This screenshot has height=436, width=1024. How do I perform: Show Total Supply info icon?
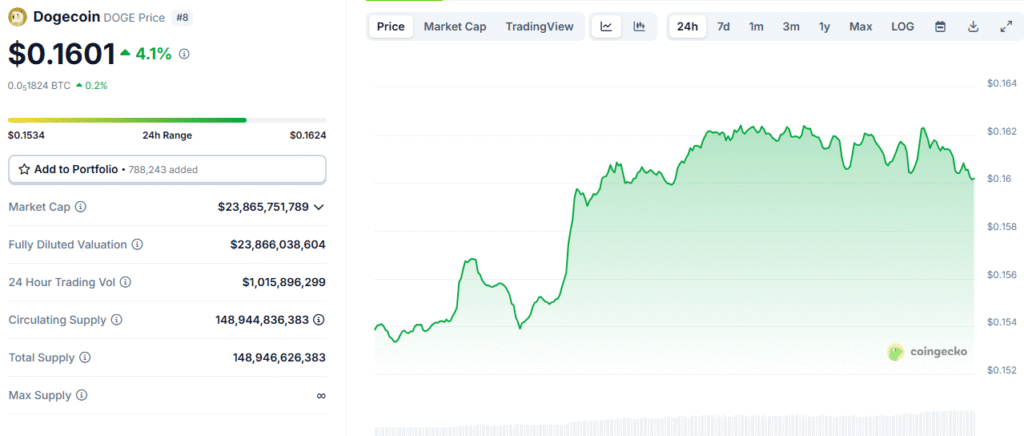coord(85,358)
